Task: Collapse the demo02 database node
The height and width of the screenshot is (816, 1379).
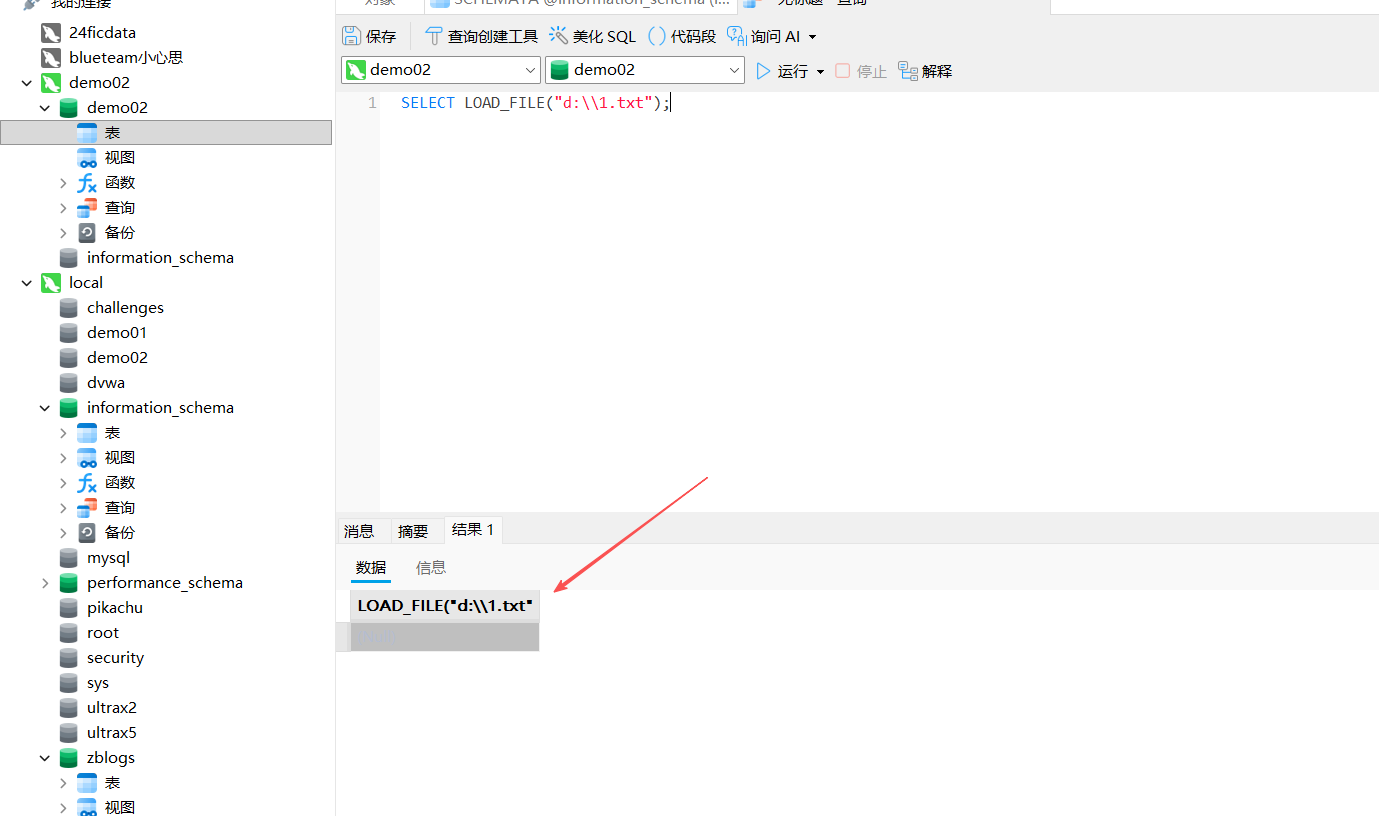Action: (45, 108)
